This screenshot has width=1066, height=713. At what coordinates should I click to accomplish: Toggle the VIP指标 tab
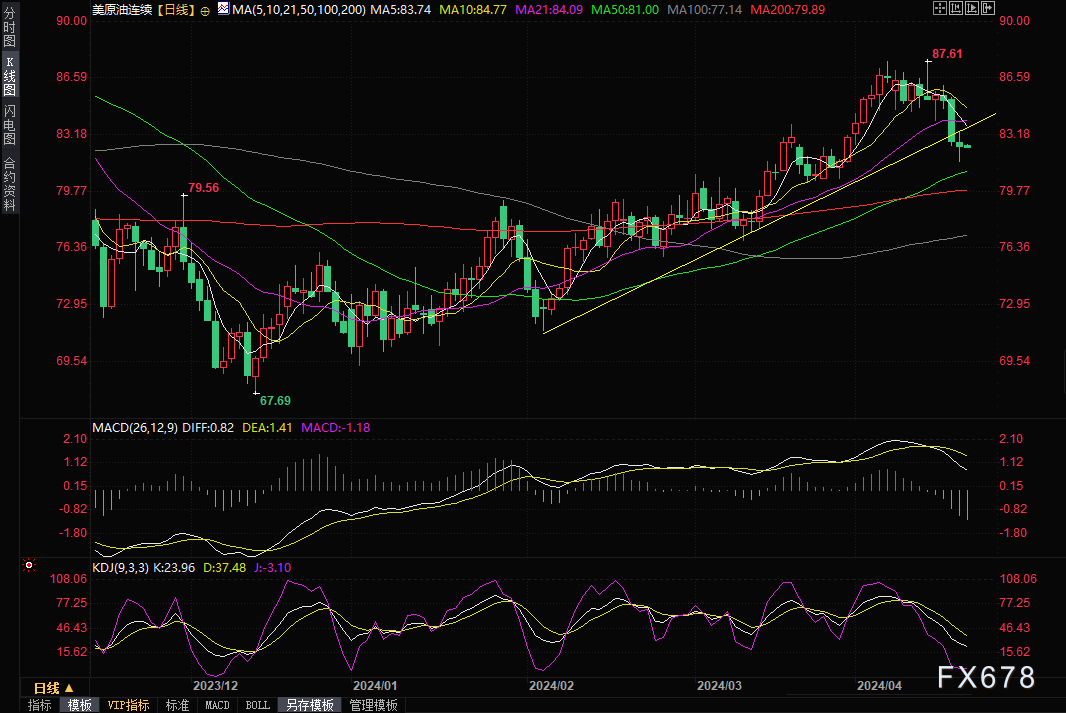click(x=128, y=705)
